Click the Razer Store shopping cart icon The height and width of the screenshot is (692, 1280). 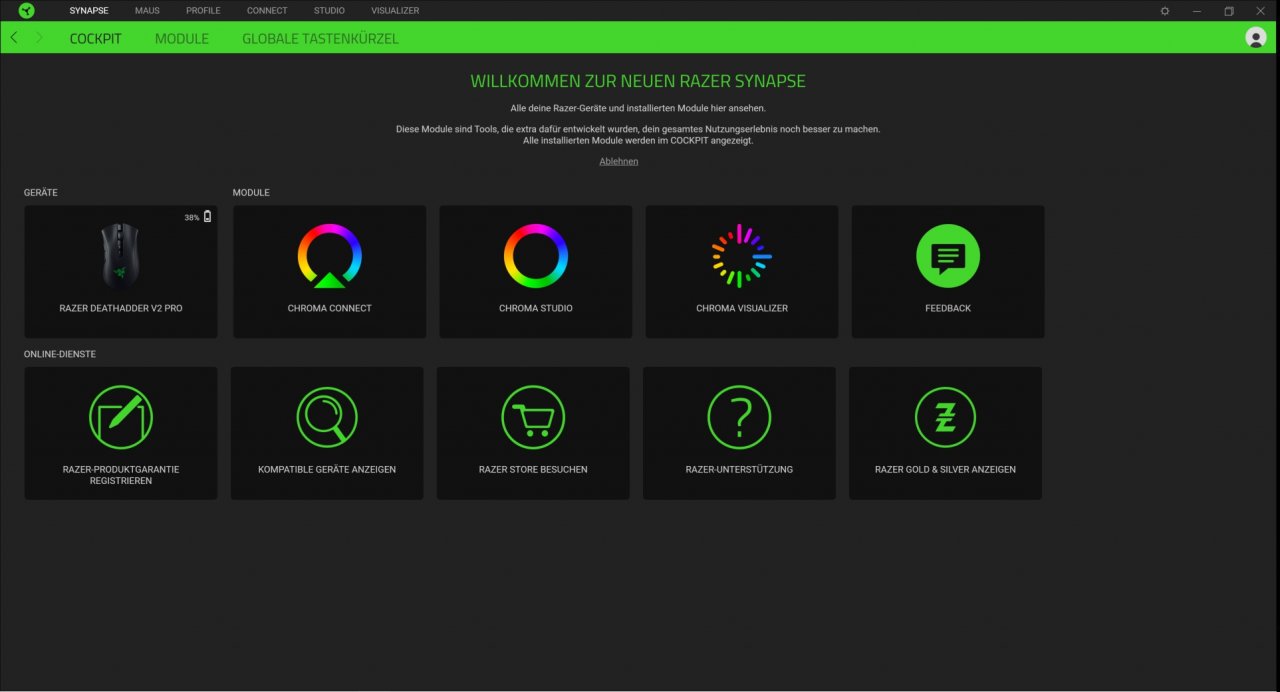click(x=533, y=417)
